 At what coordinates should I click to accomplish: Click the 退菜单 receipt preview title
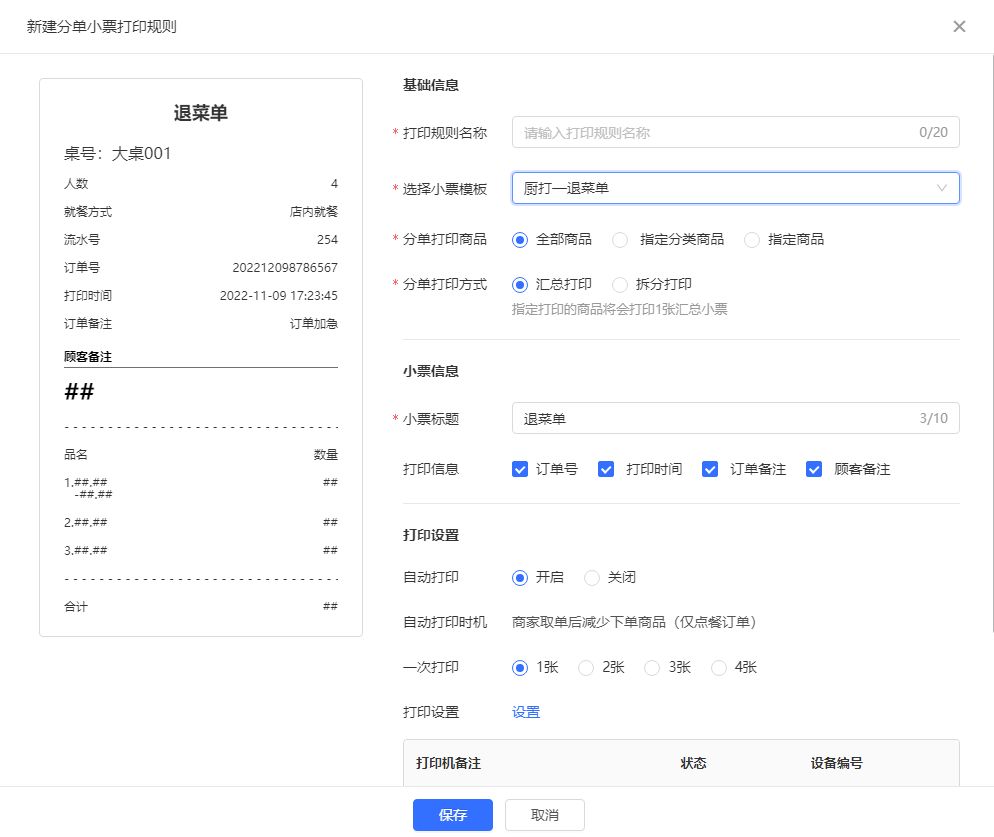[x=201, y=113]
